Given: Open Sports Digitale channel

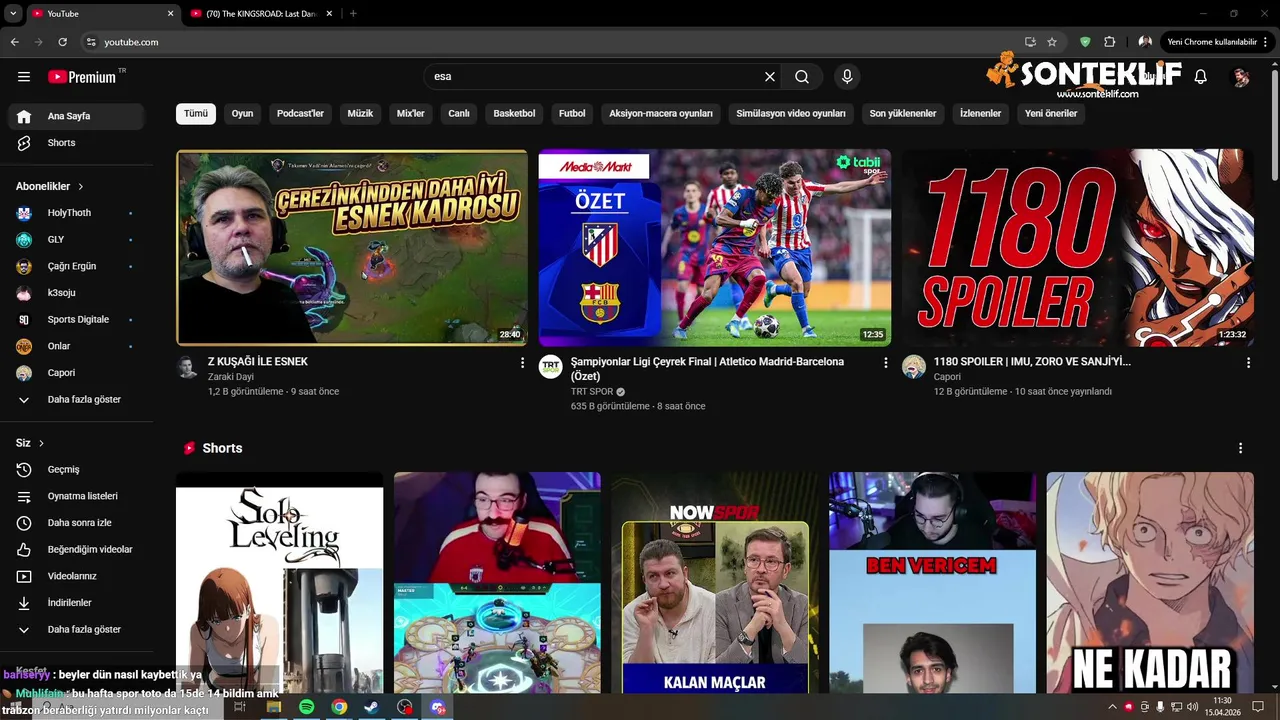Looking at the screenshot, I should [76, 320].
